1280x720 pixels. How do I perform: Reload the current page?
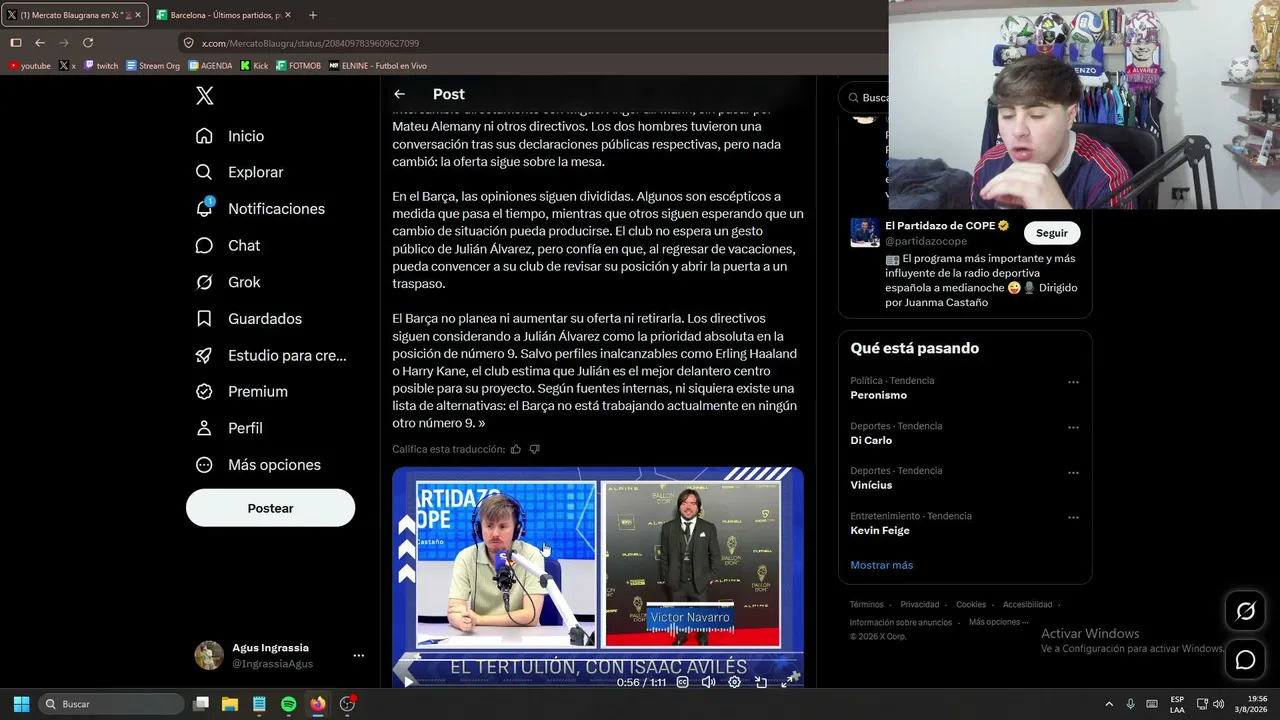click(x=88, y=43)
